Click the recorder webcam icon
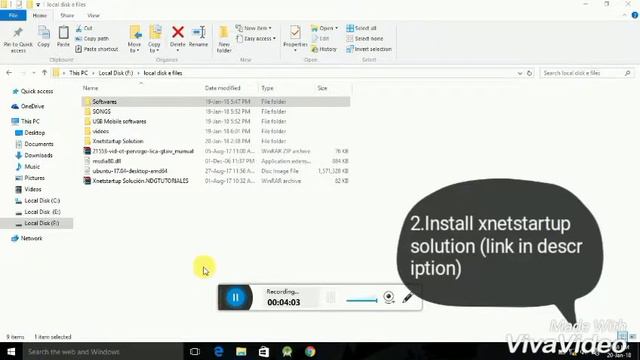Viewport: 640px width, 360px height. (x=389, y=297)
